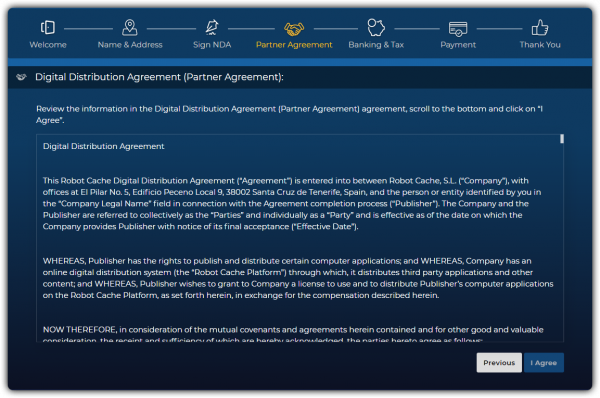Click the I Agree button
Screen dimensions: 600x398
544,362
